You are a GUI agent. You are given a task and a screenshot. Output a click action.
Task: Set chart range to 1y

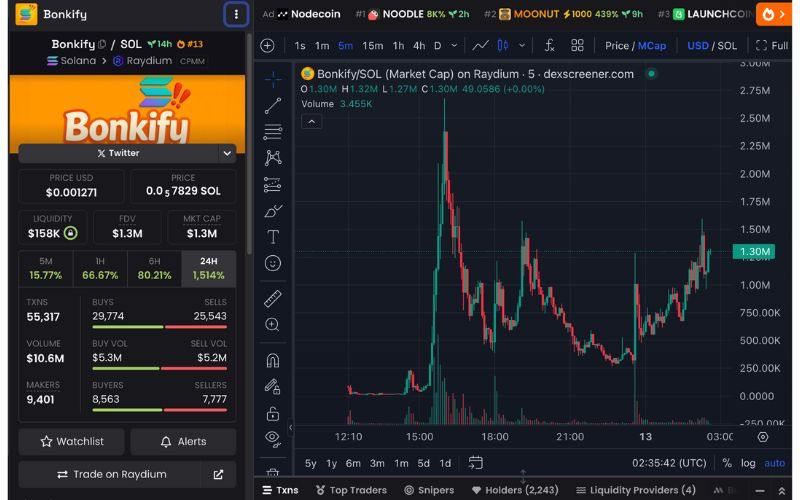tap(332, 463)
